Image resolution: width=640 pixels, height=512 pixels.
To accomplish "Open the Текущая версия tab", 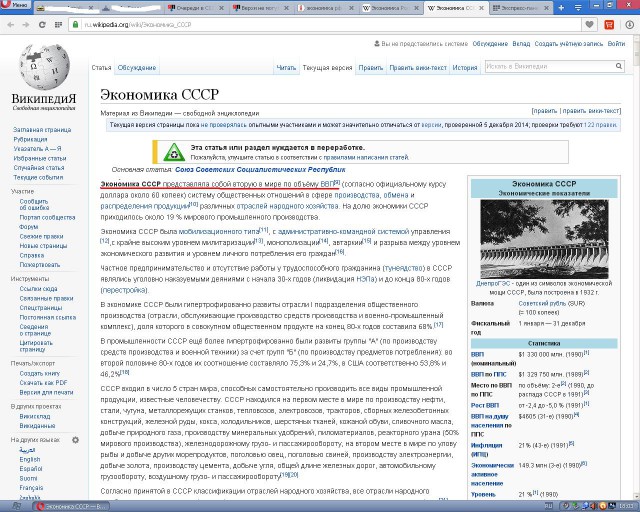I will (x=327, y=68).
